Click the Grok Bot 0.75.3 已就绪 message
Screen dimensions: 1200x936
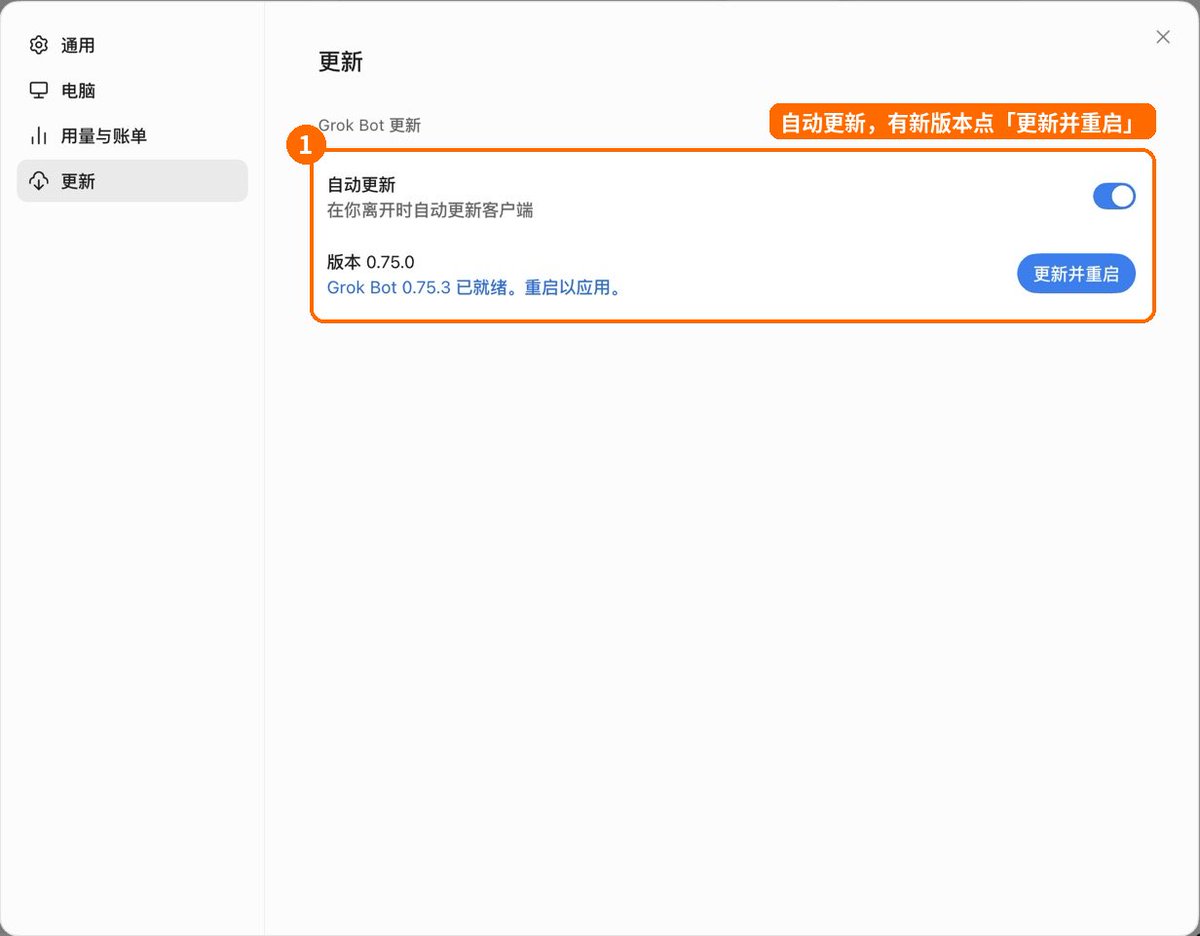476,288
